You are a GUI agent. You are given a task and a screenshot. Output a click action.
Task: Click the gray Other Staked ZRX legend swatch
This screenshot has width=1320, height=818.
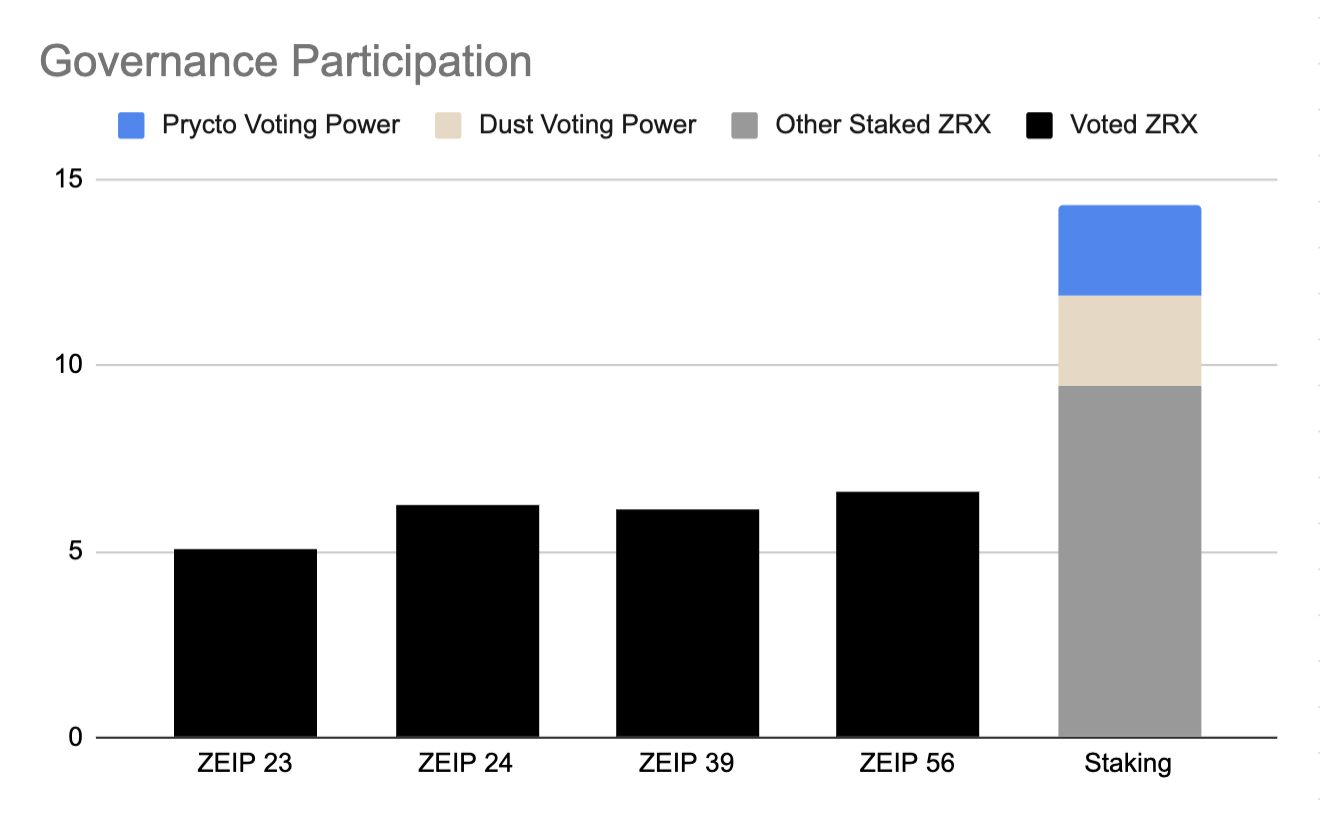pyautogui.click(x=745, y=125)
